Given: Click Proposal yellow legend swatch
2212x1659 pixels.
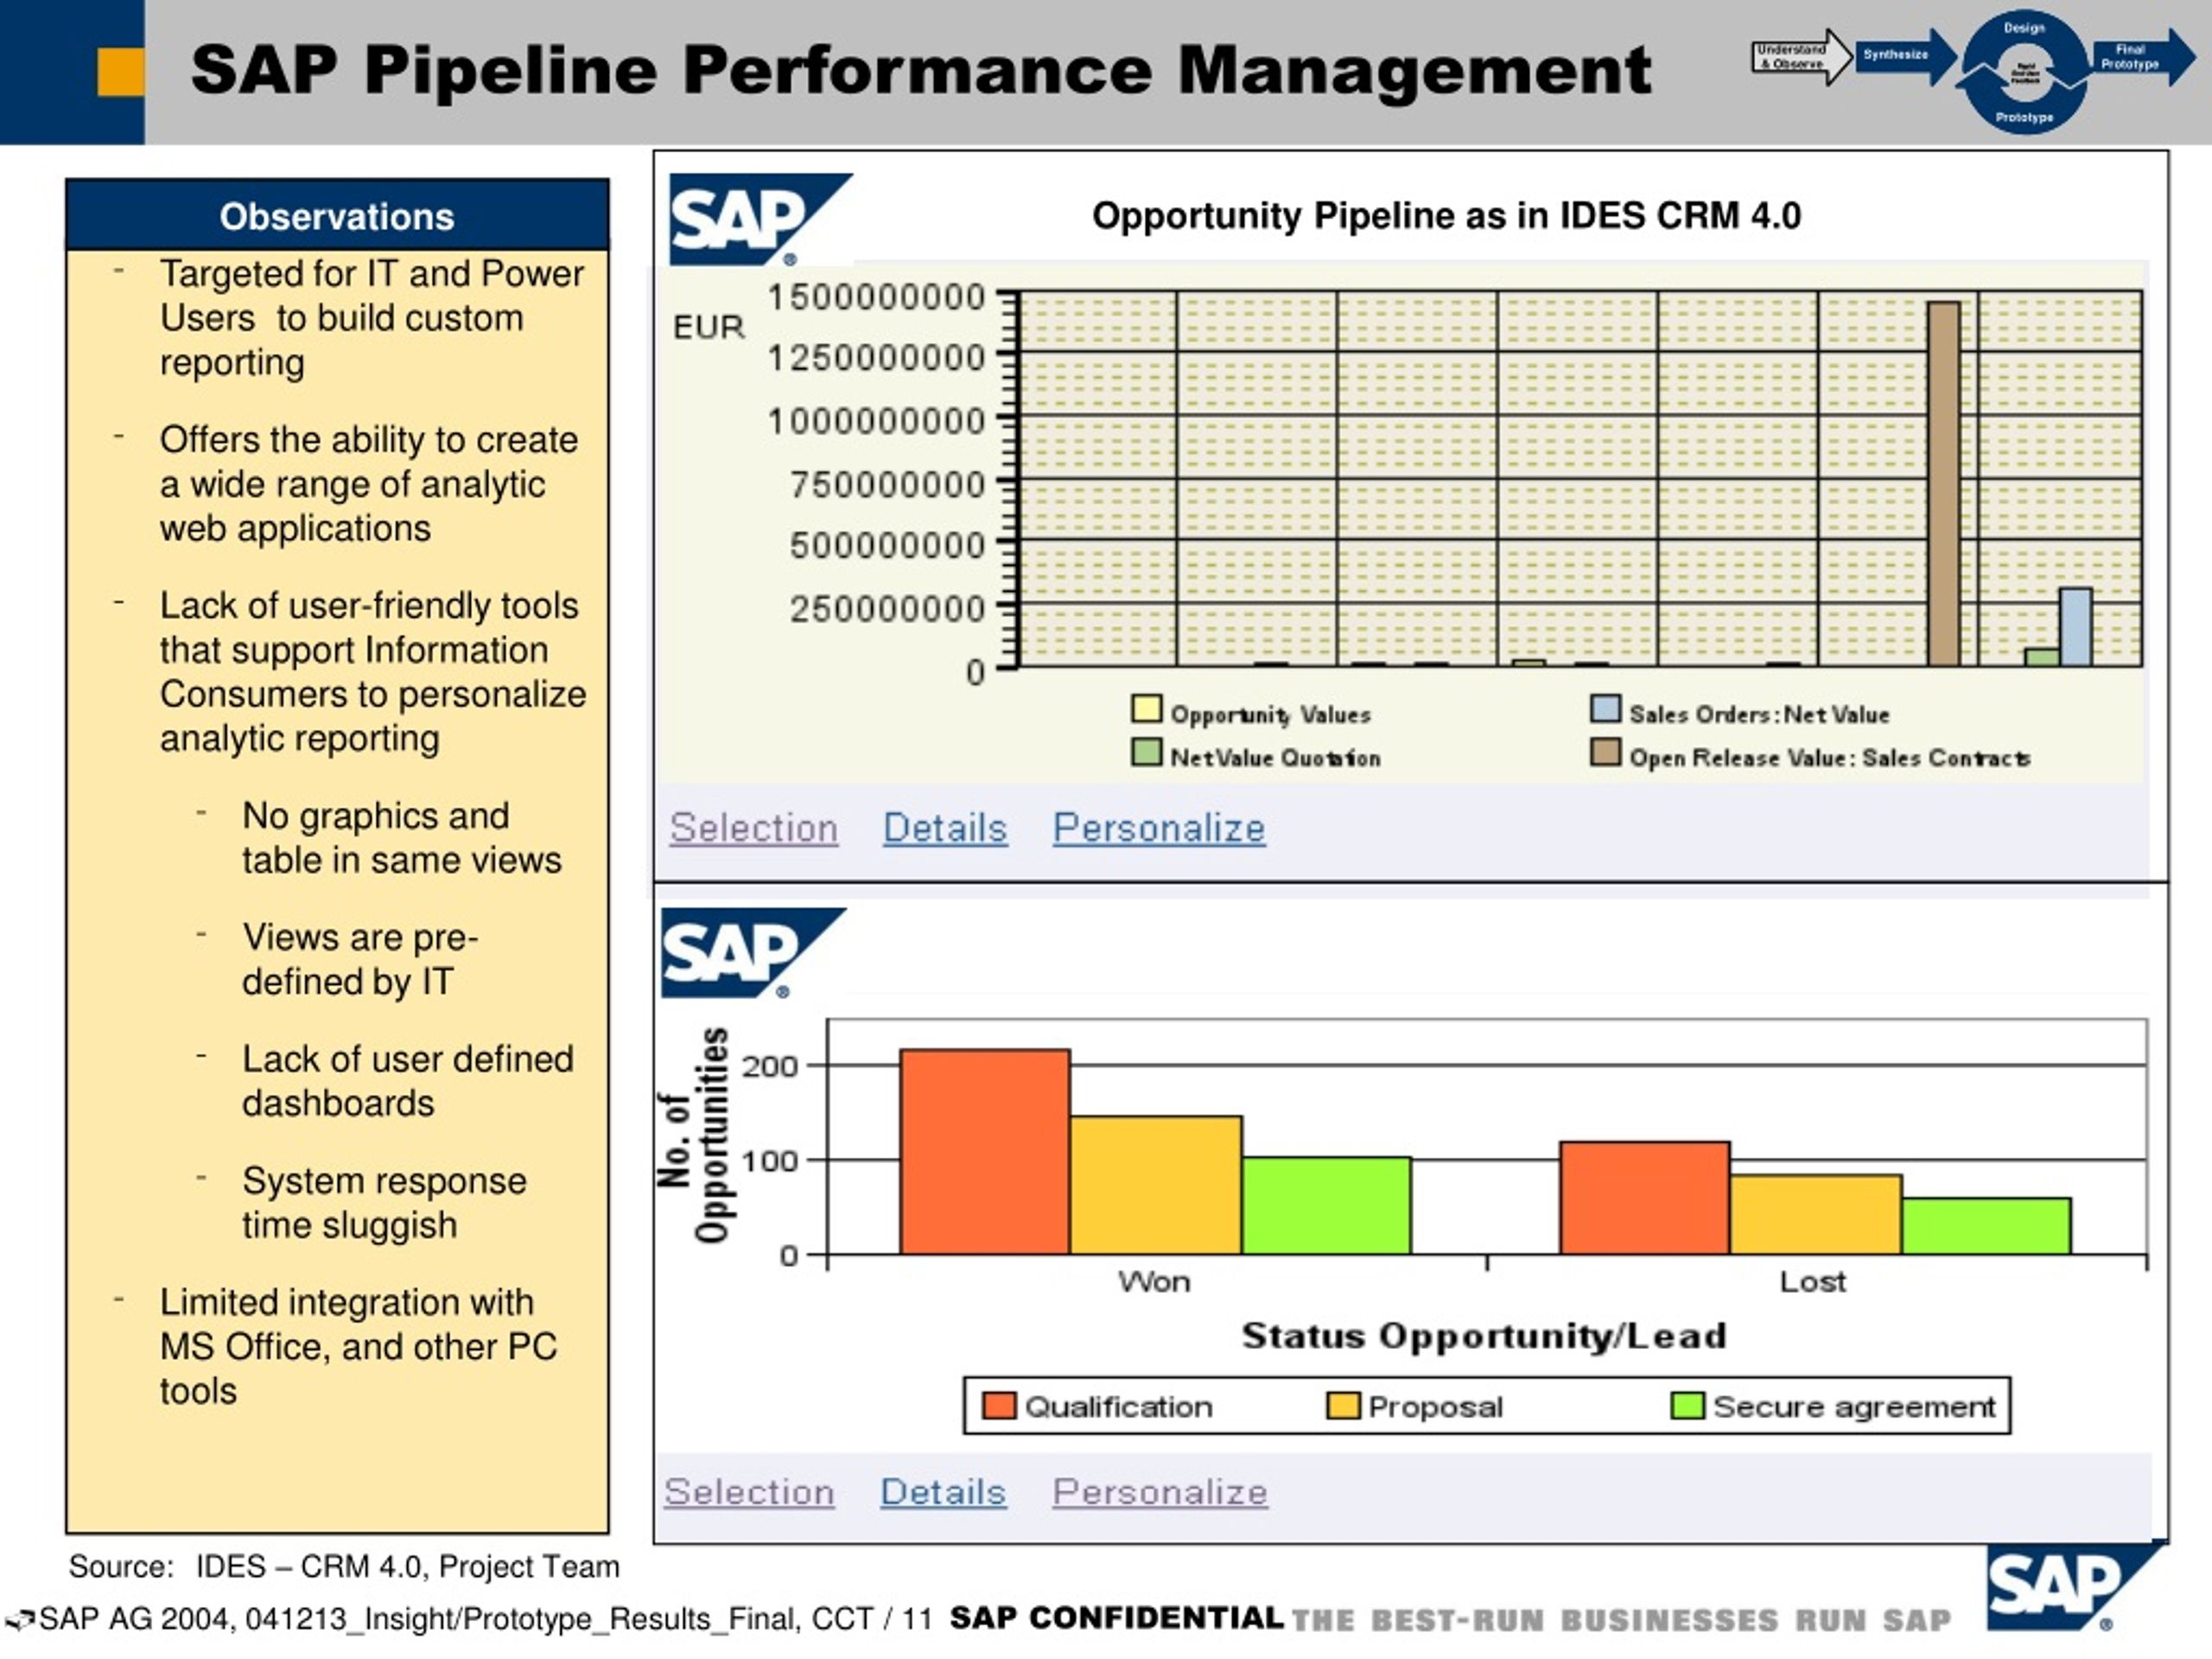Looking at the screenshot, I should [1343, 1405].
